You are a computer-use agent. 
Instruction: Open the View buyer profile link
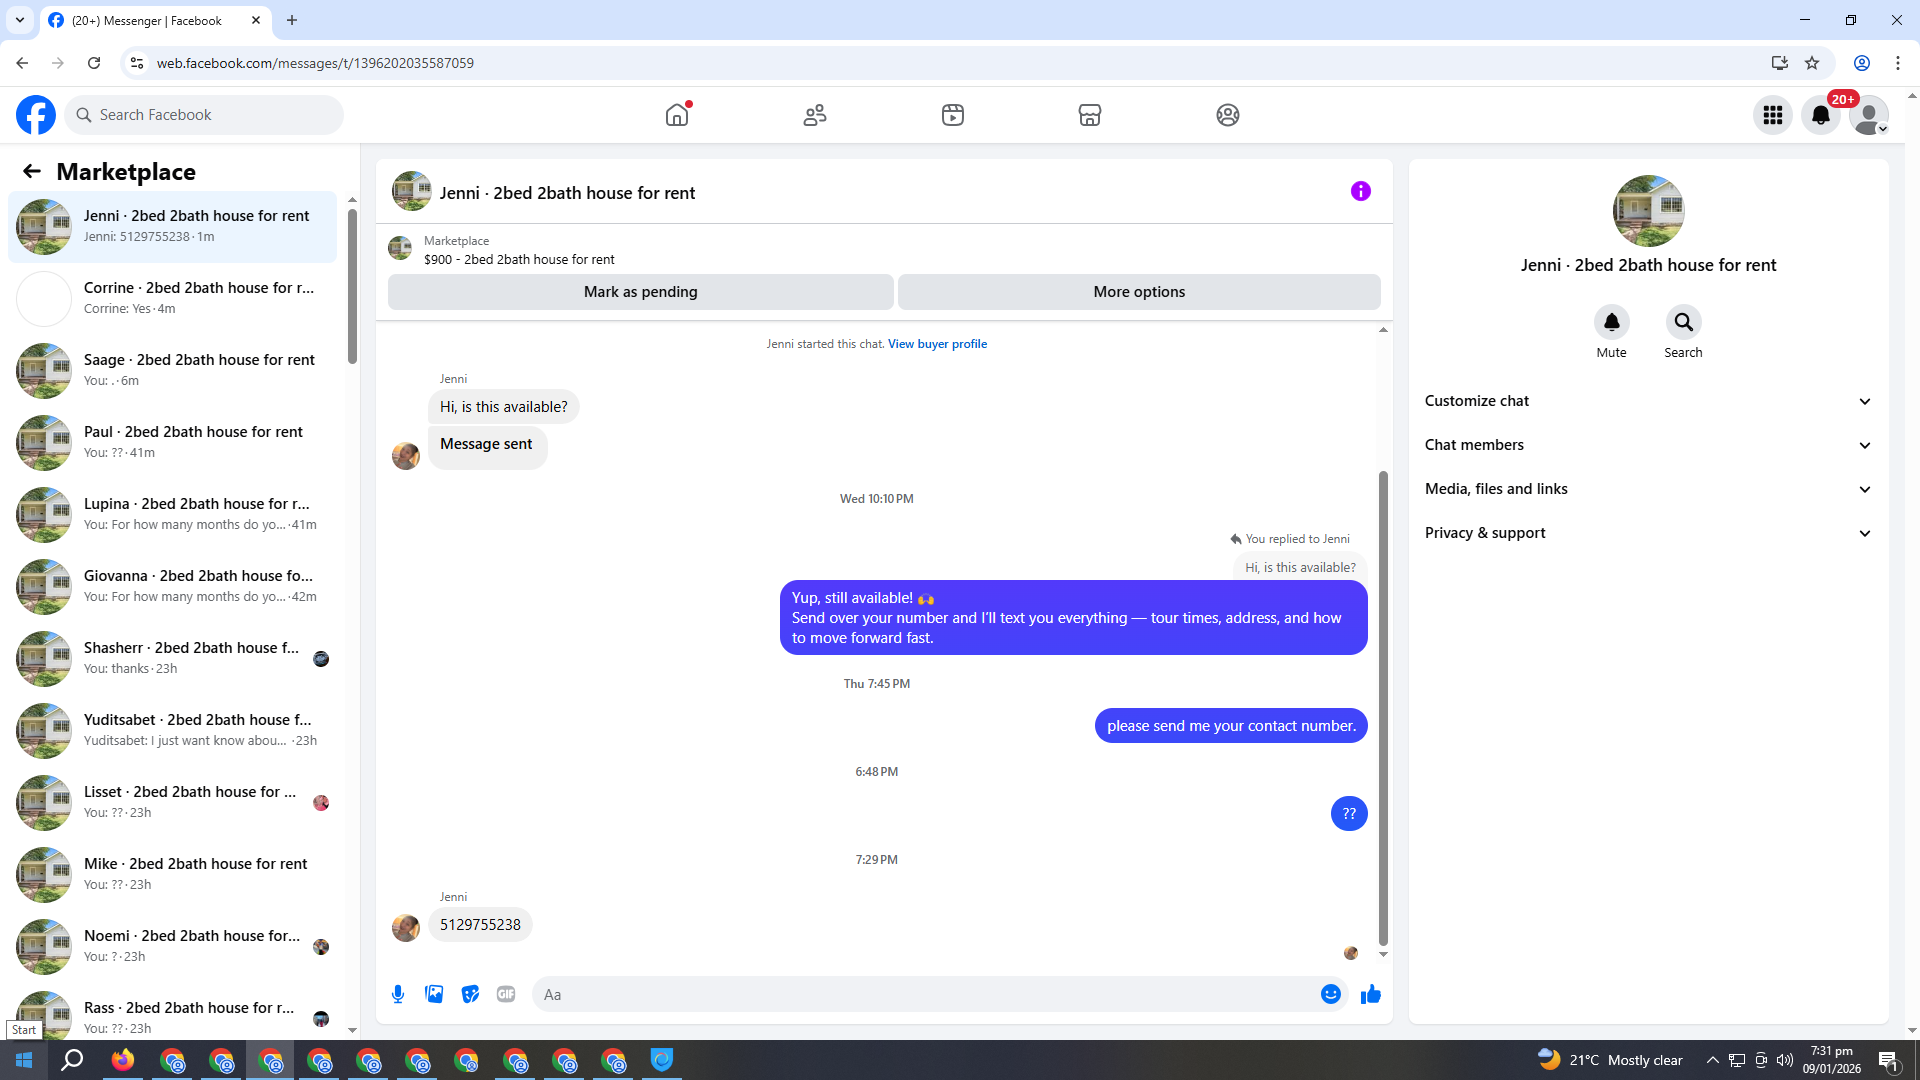point(937,344)
